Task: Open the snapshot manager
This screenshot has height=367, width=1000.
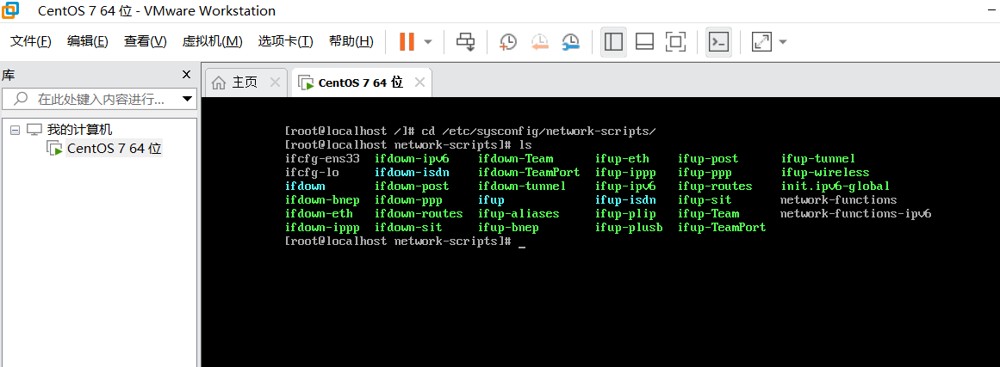Action: [x=571, y=42]
